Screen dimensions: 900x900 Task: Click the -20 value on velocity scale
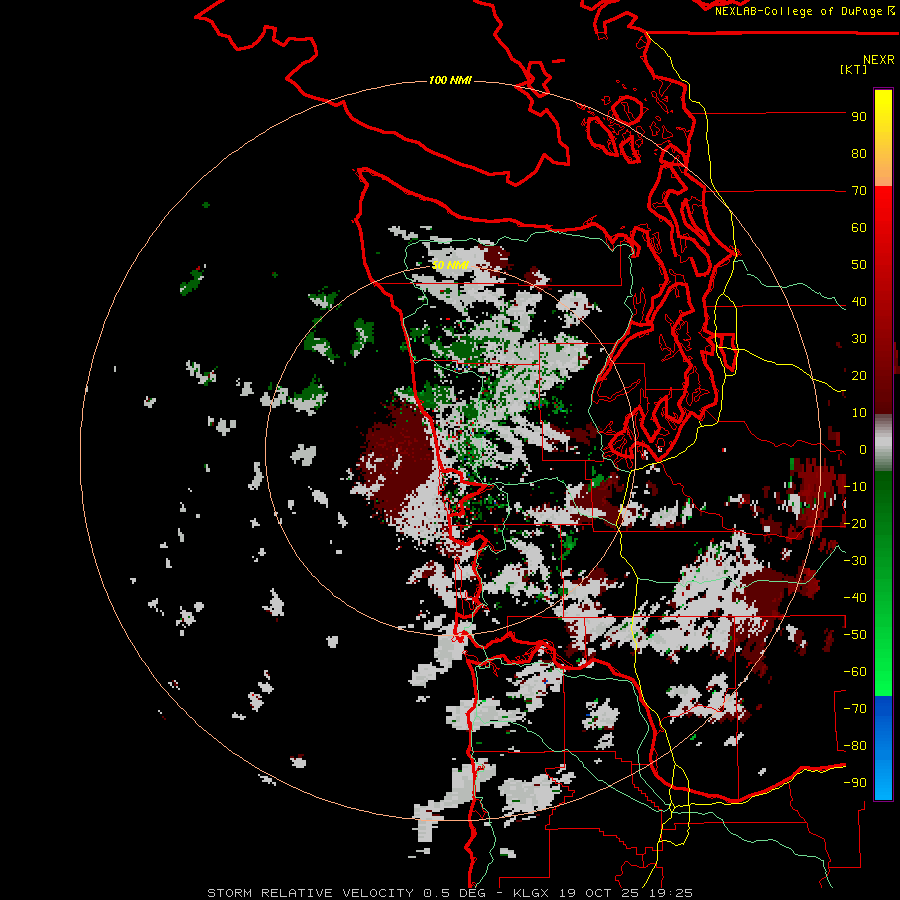[855, 523]
